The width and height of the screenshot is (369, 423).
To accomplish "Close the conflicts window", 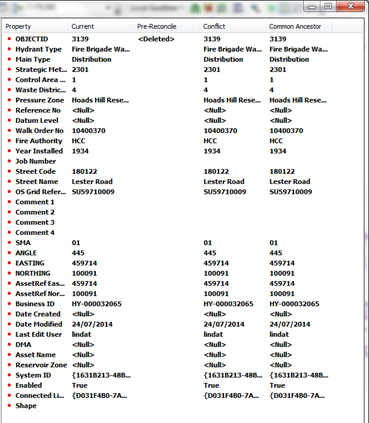I will coord(350,6).
